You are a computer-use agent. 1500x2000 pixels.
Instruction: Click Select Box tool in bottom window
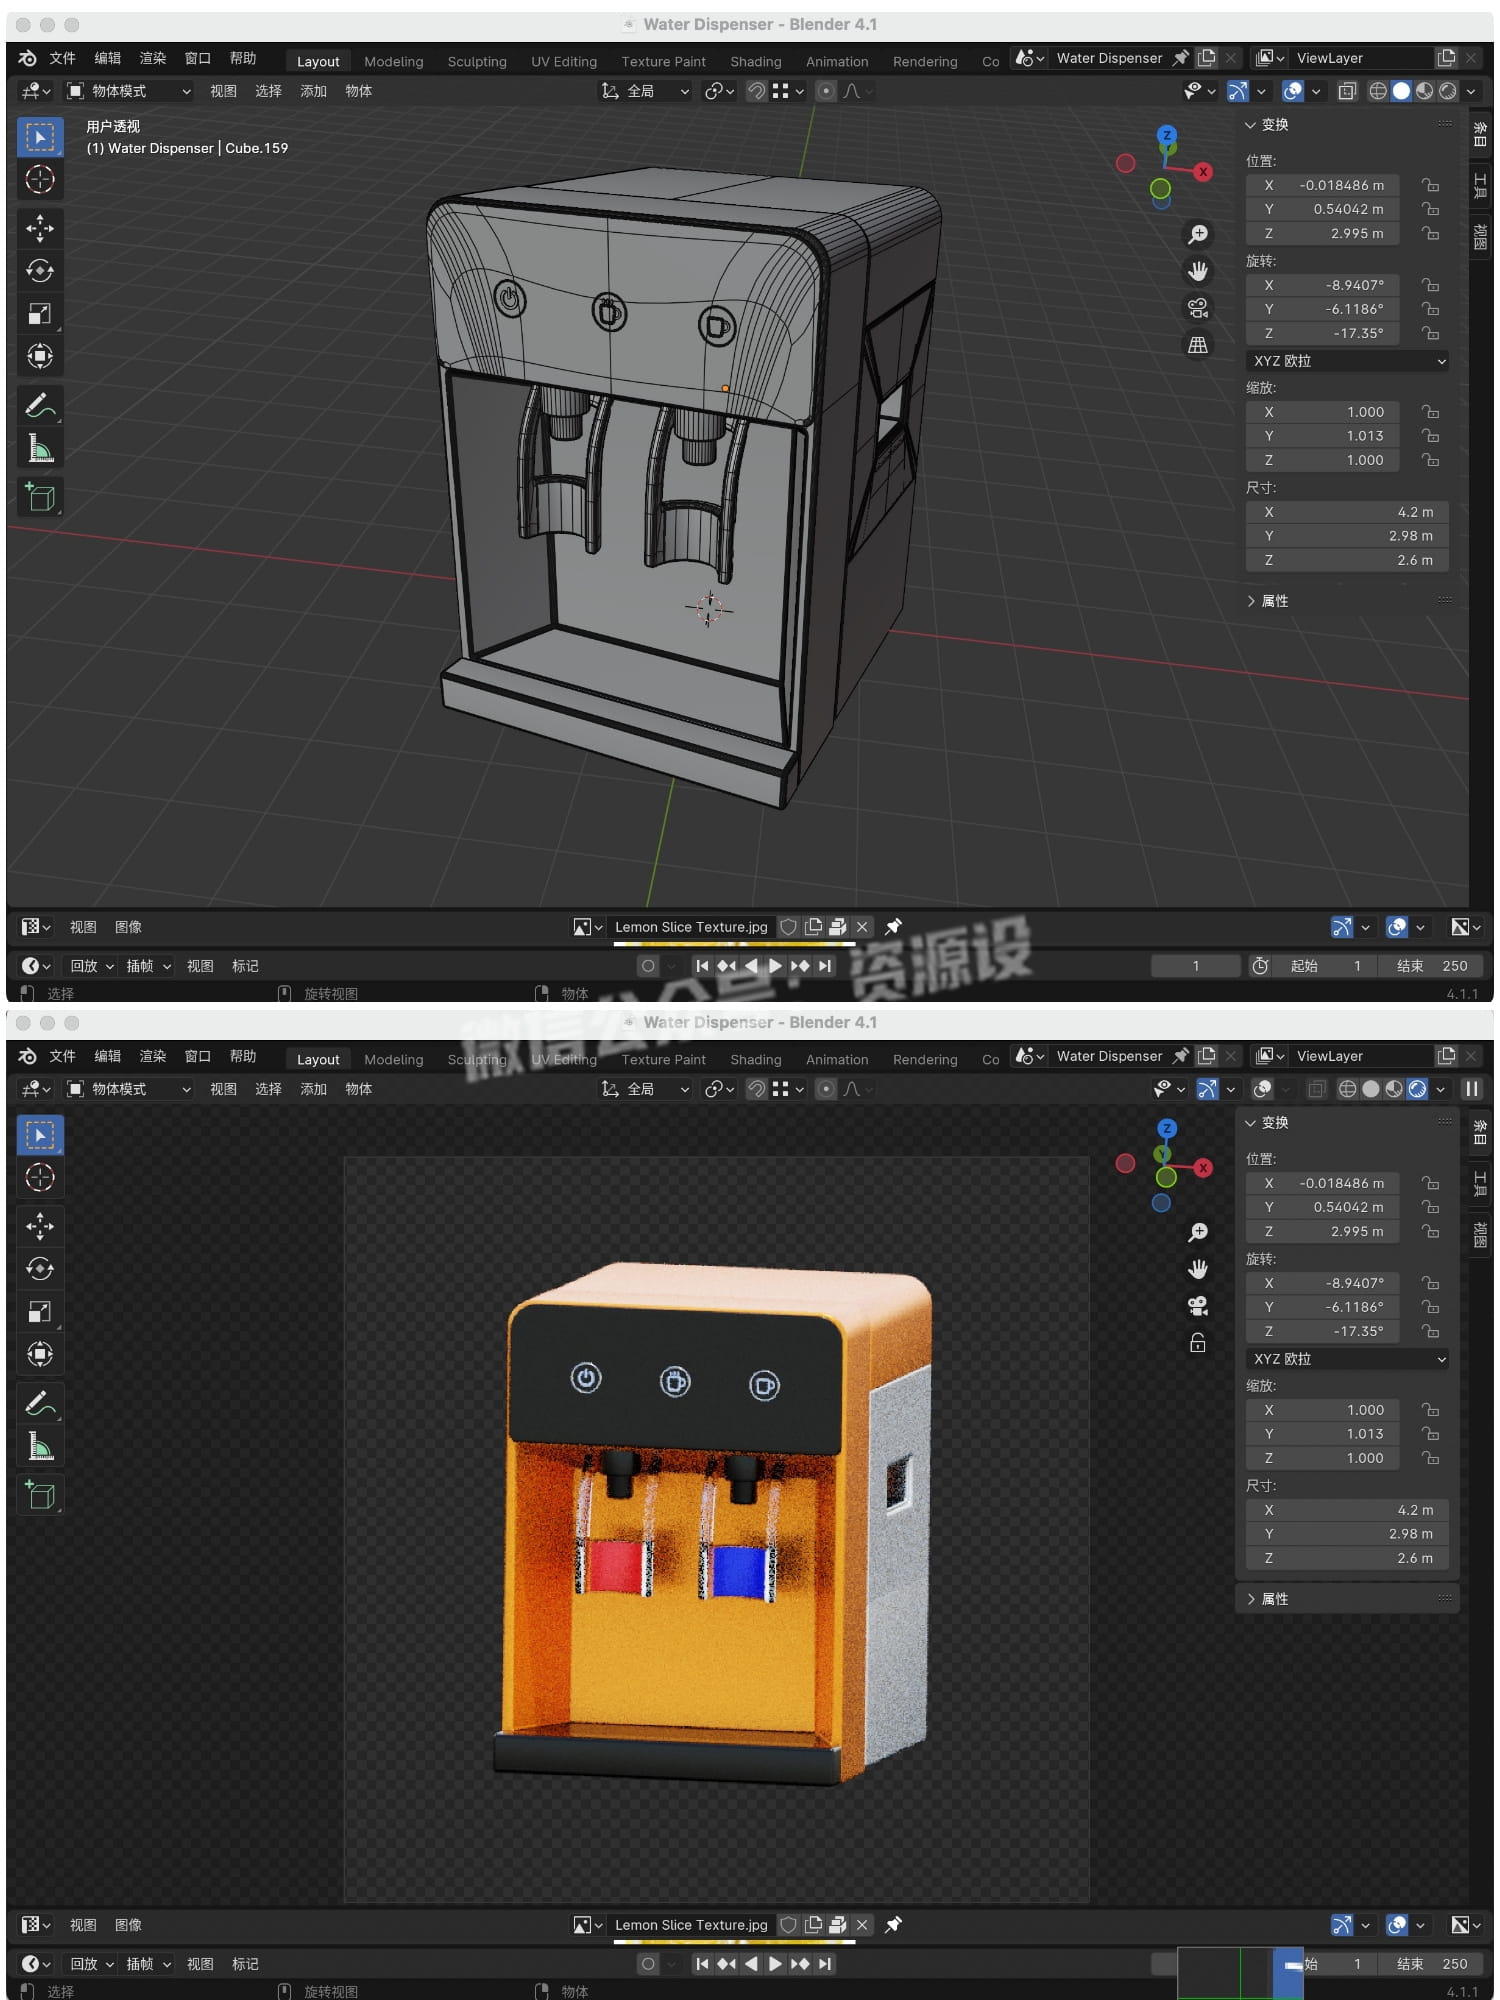coord(40,1135)
